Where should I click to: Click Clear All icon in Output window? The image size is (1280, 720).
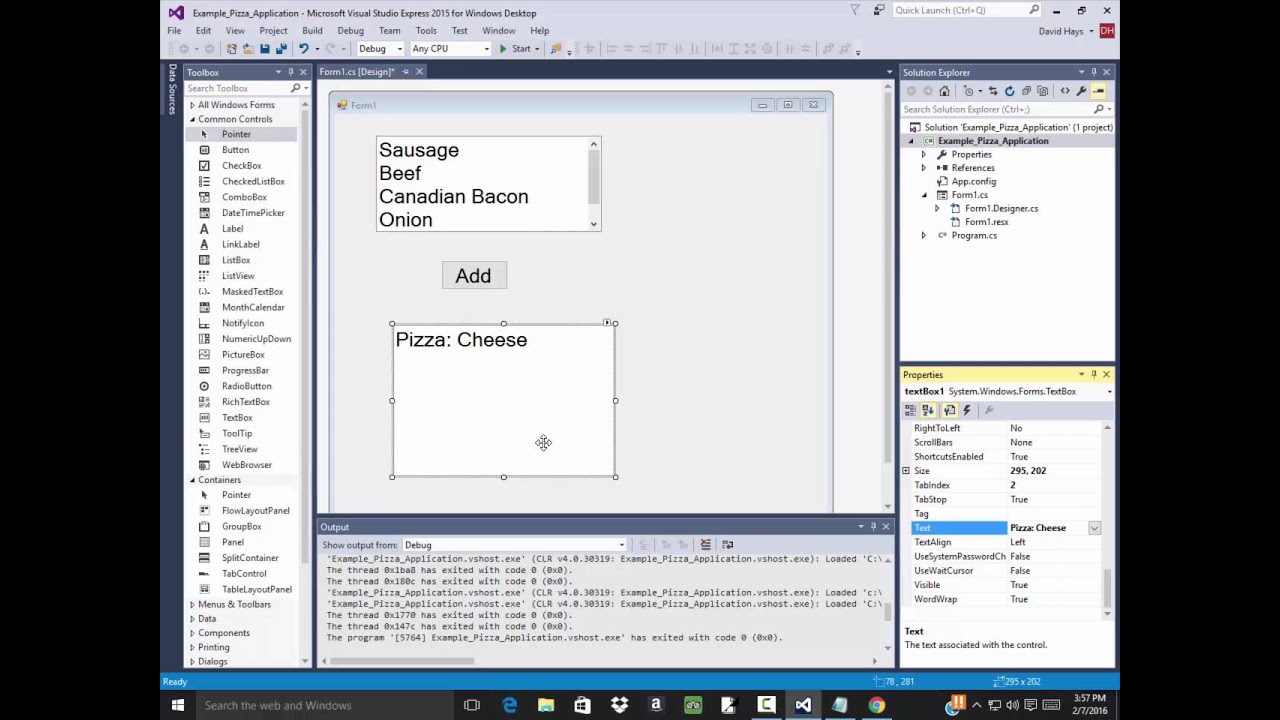click(x=705, y=545)
